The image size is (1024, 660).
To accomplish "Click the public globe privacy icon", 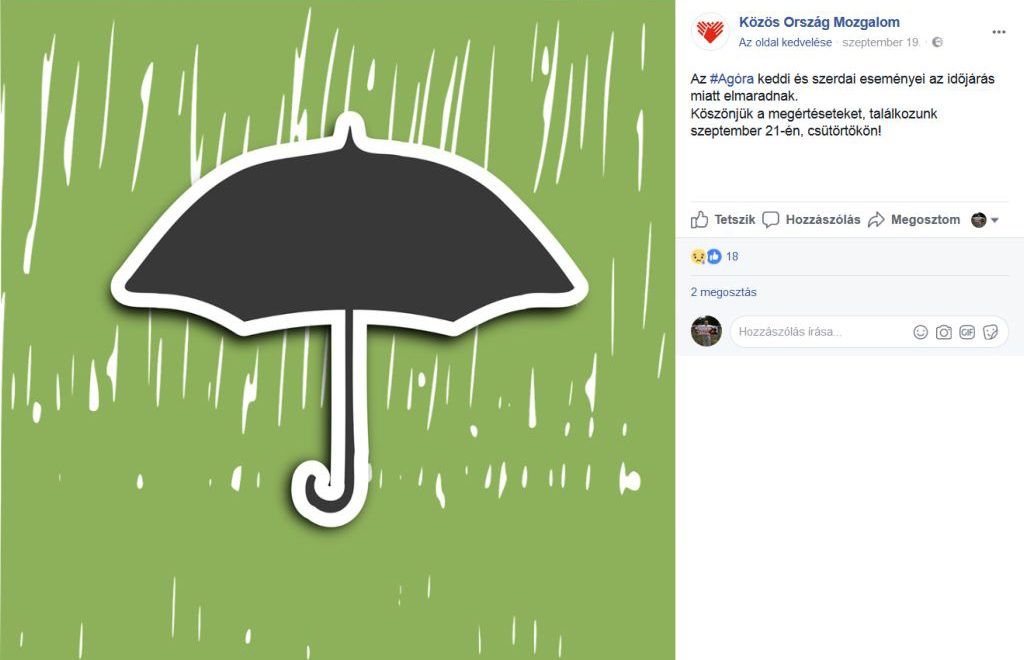I will point(937,42).
